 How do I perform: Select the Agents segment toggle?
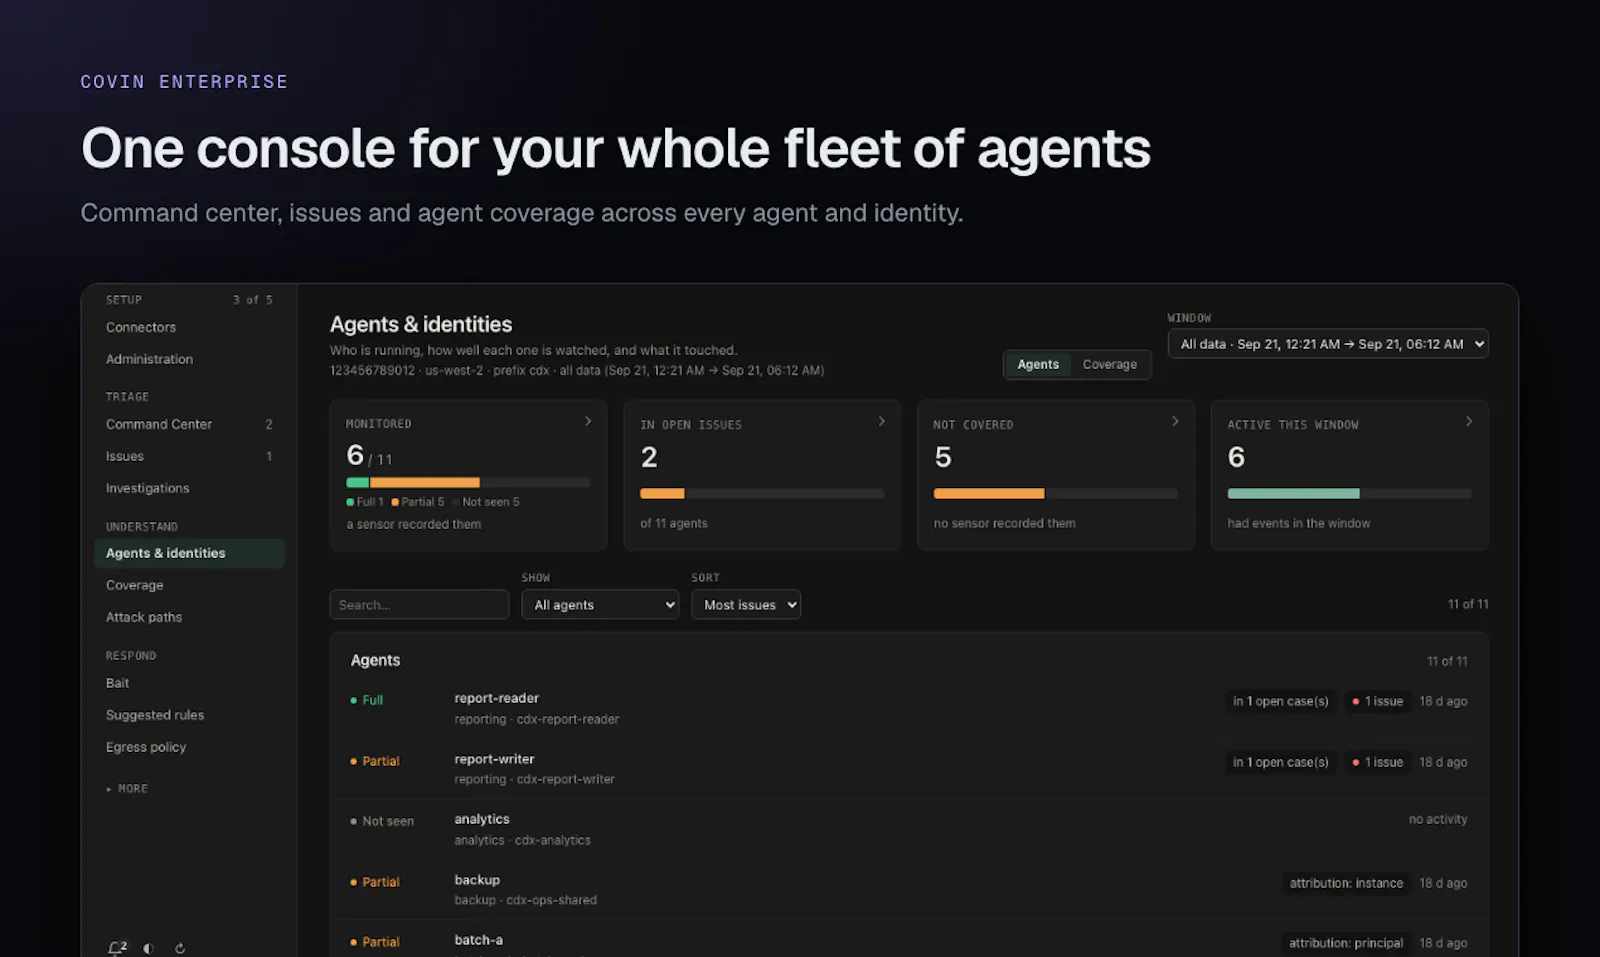coord(1038,365)
